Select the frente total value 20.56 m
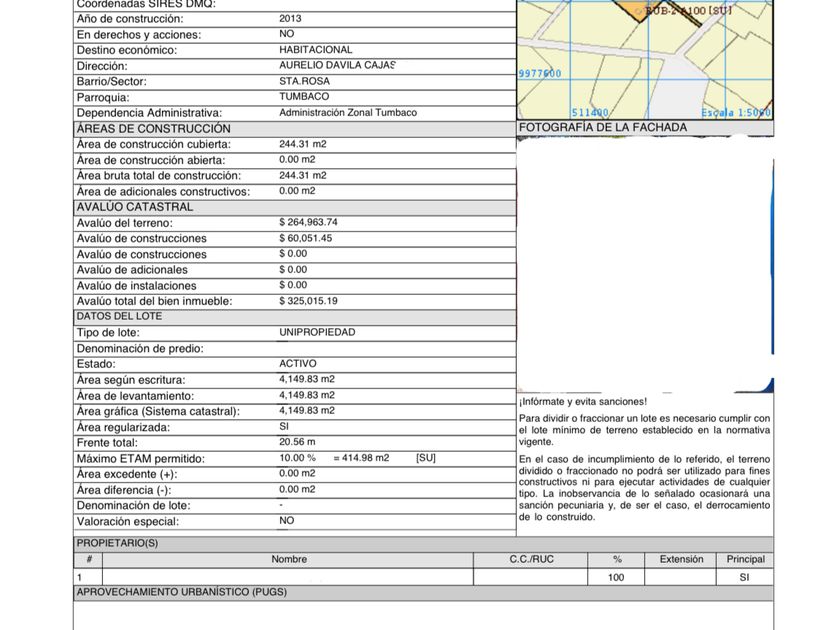Screen dimensions: 840x630 297,442
